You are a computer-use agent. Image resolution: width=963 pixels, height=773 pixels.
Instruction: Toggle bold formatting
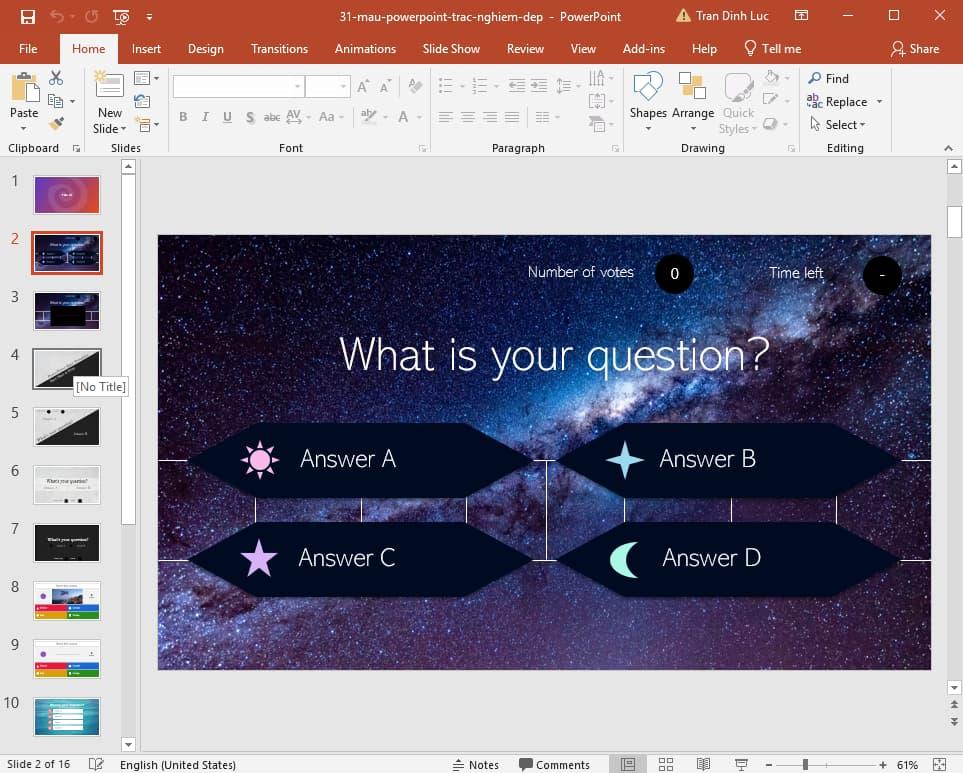(183, 117)
